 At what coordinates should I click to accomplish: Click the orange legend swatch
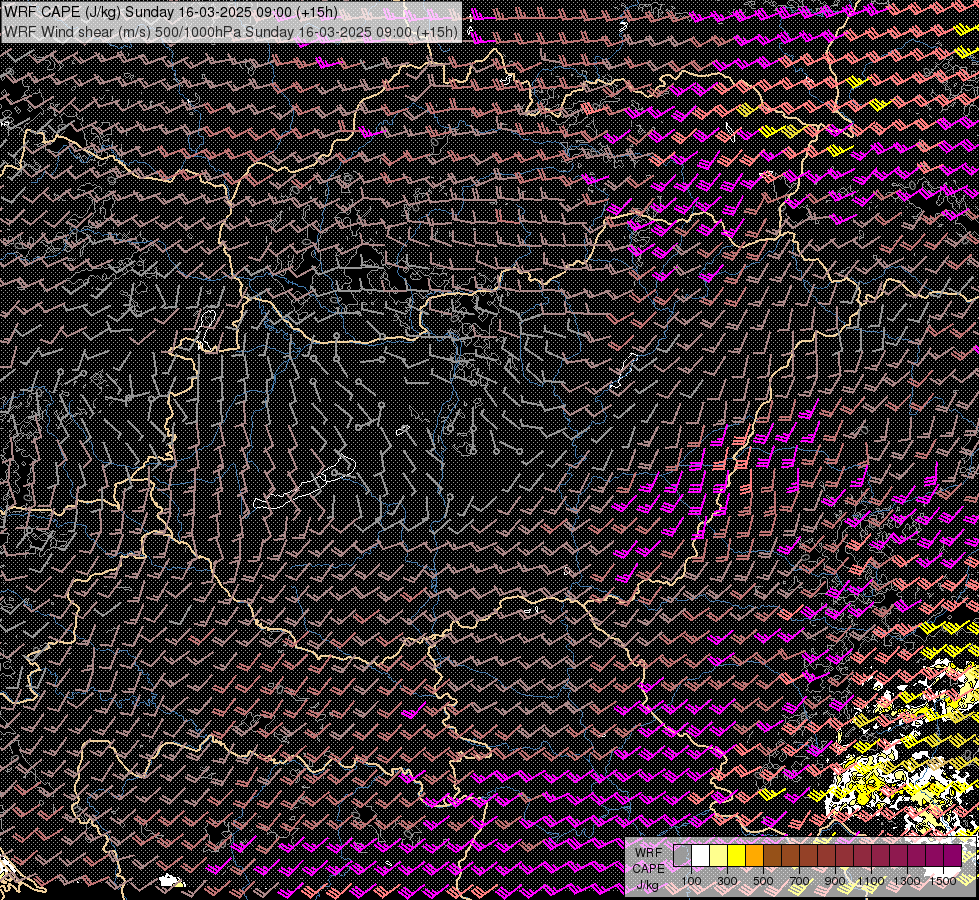point(754,856)
